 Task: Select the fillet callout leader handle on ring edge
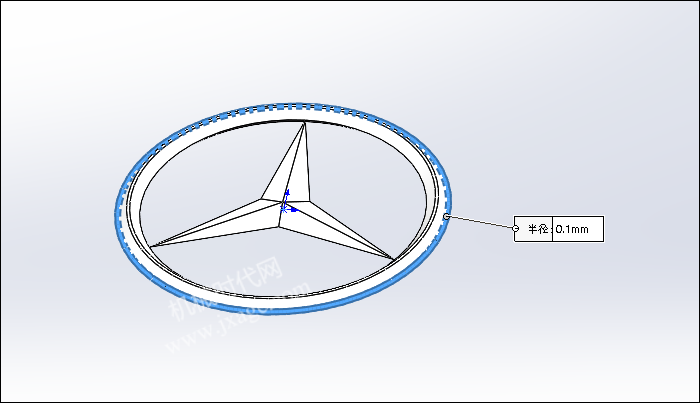[x=446, y=216]
